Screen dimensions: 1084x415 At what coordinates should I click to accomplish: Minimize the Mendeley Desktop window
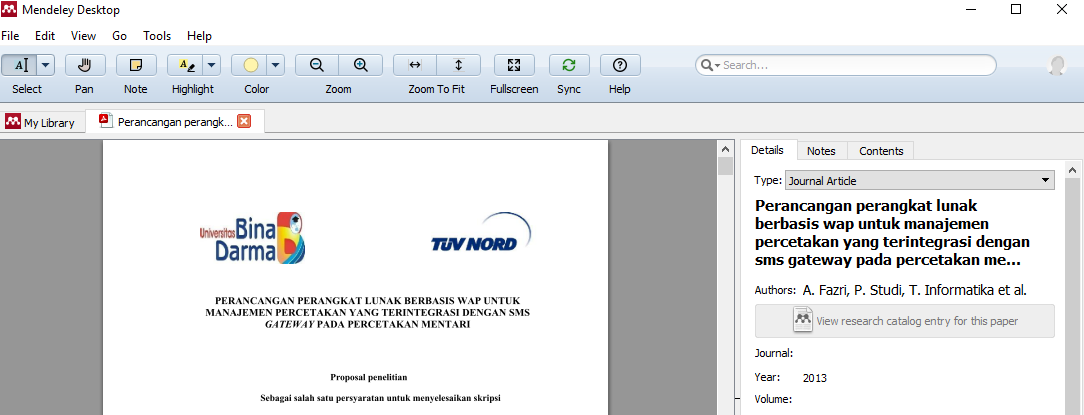coord(970,10)
